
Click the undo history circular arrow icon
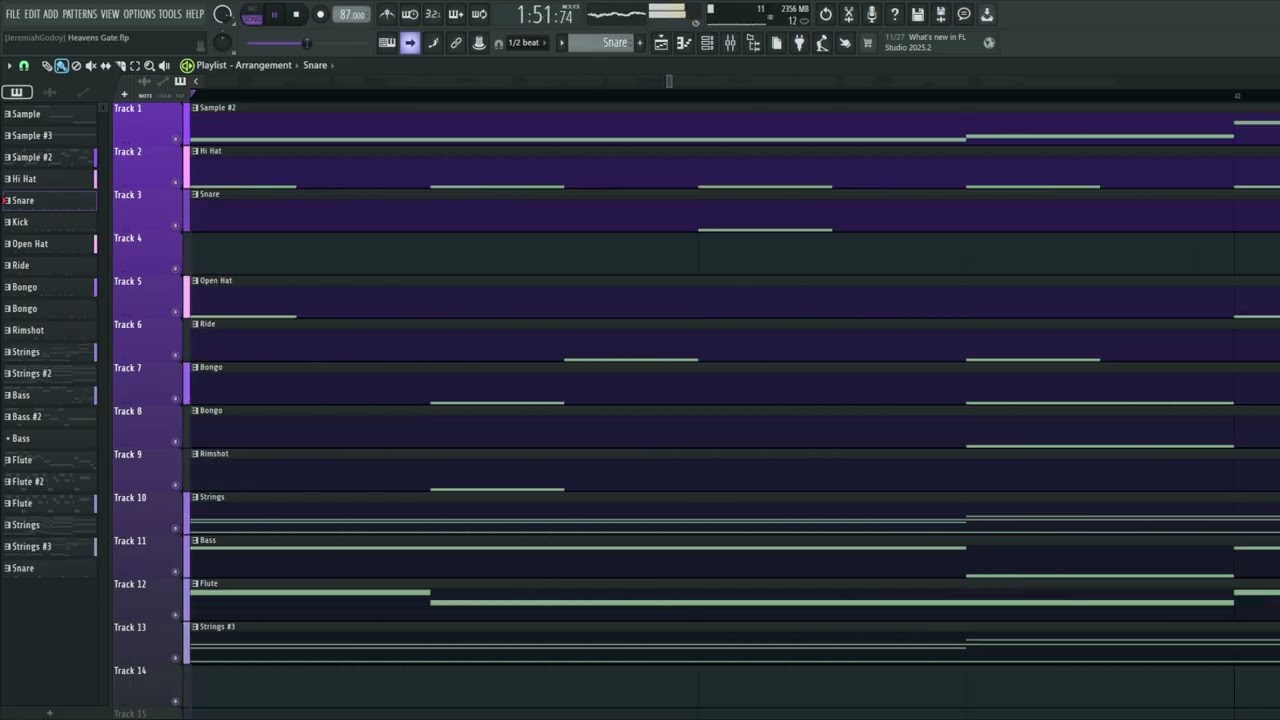(x=826, y=14)
